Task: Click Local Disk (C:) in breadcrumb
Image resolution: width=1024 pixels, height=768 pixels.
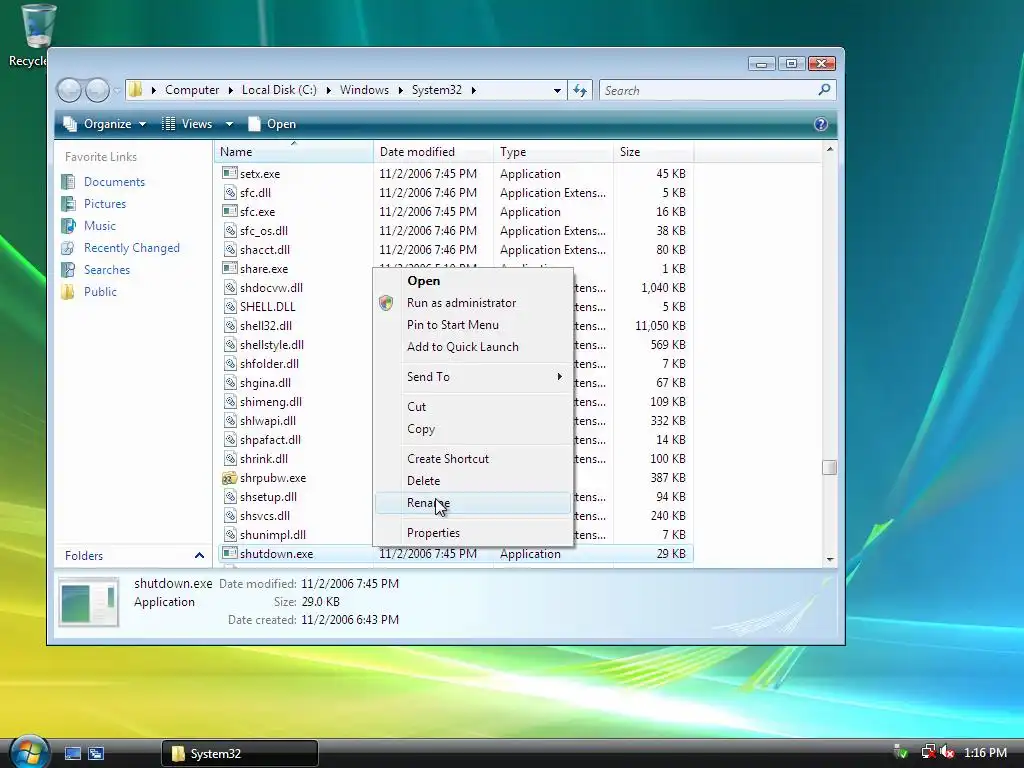Action: tap(279, 90)
